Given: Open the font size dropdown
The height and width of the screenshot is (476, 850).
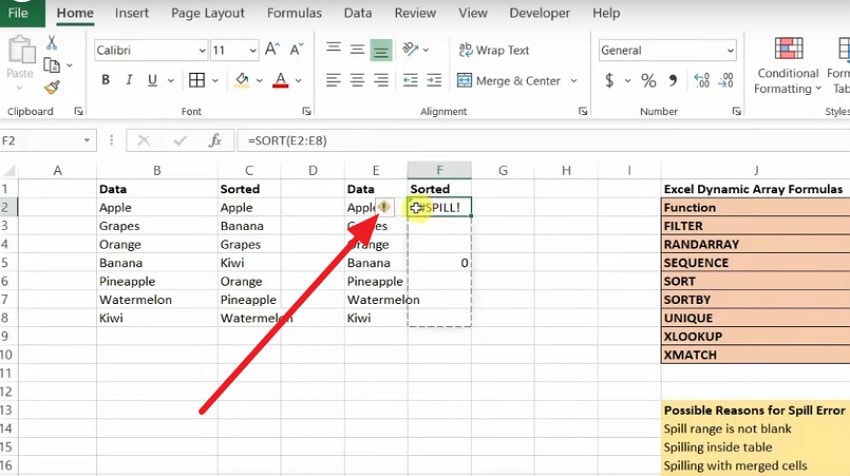Looking at the screenshot, I should click(253, 50).
